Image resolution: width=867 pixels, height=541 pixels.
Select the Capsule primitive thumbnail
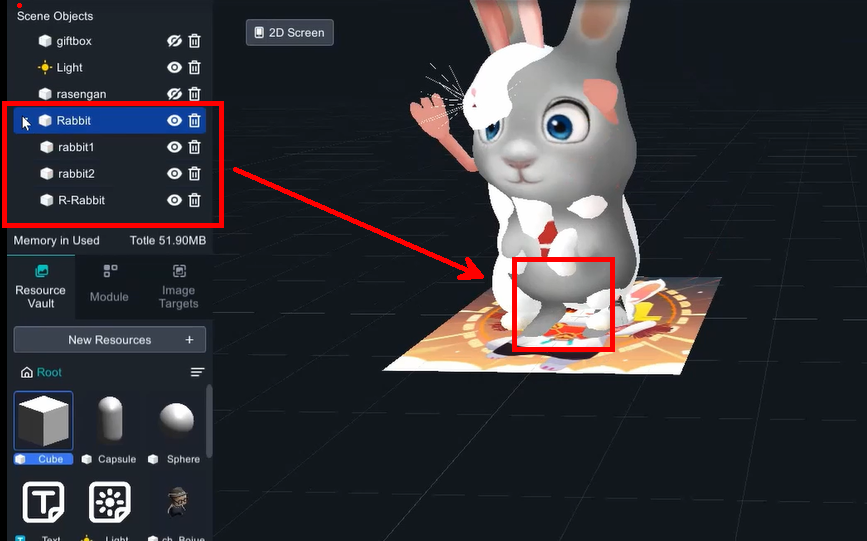110,421
